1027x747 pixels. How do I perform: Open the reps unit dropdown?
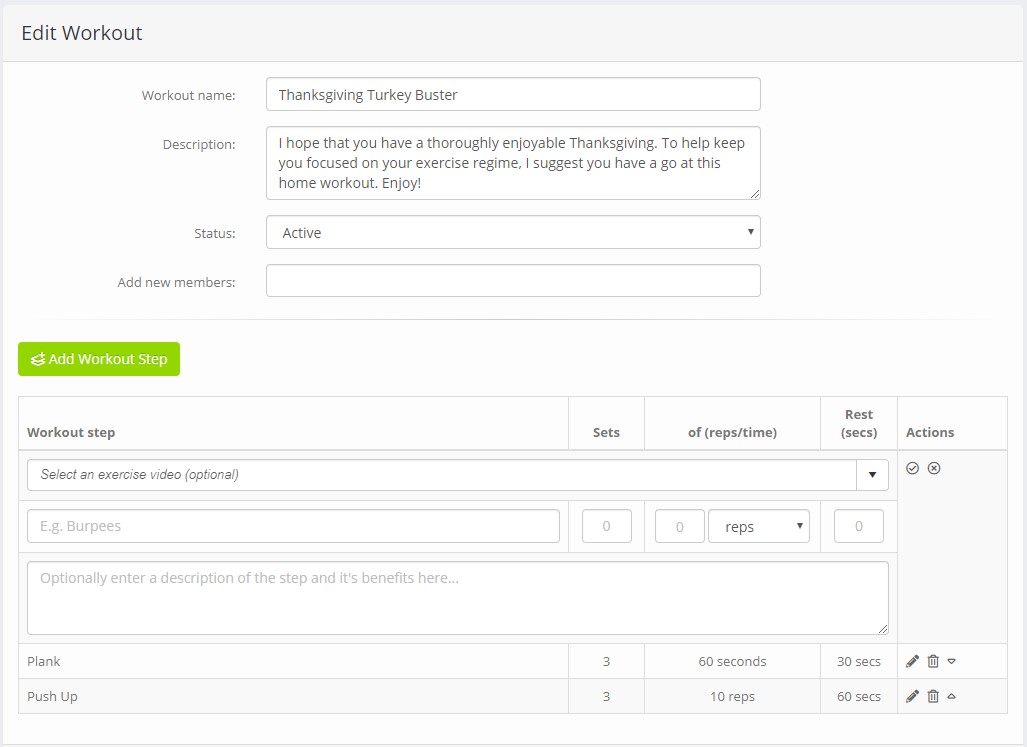click(758, 526)
